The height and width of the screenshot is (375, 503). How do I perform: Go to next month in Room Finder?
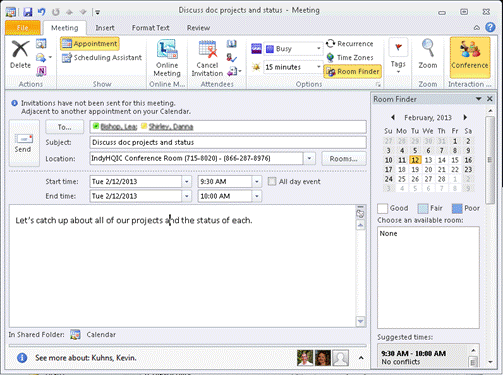click(465, 117)
